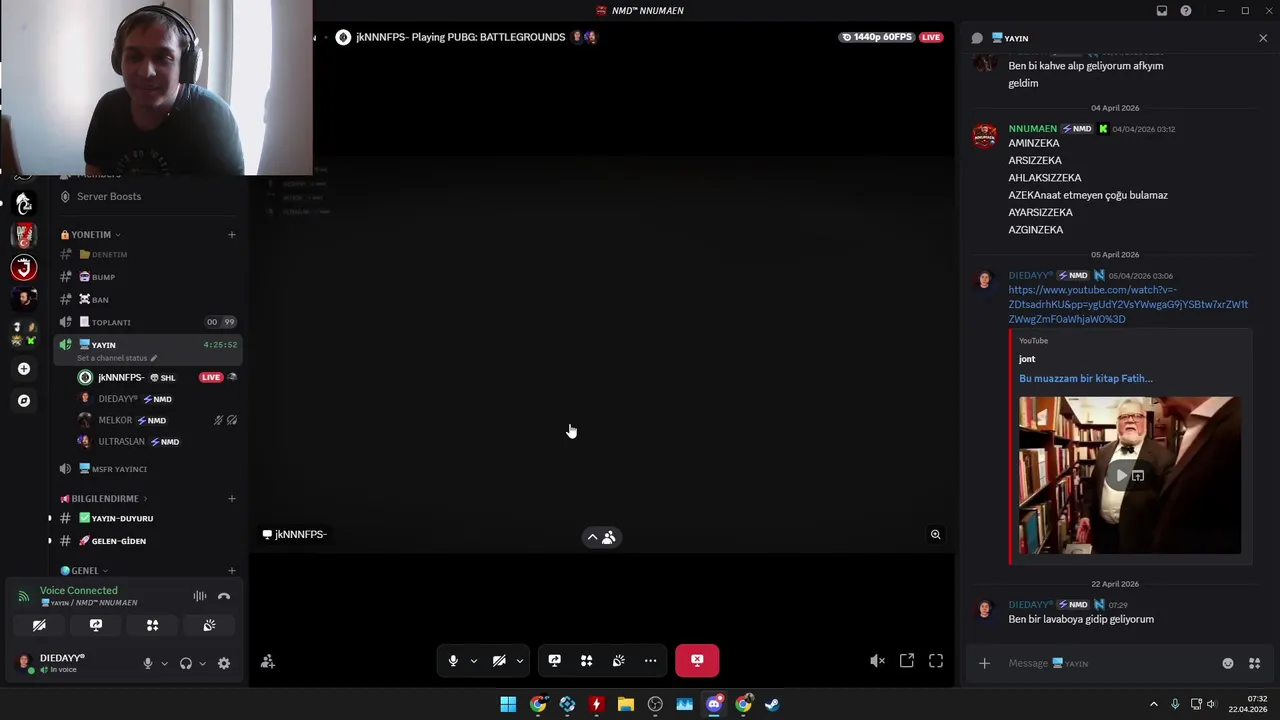The height and width of the screenshot is (720, 1280).
Task: Open OBS Studio from taskbar
Action: coord(655,705)
